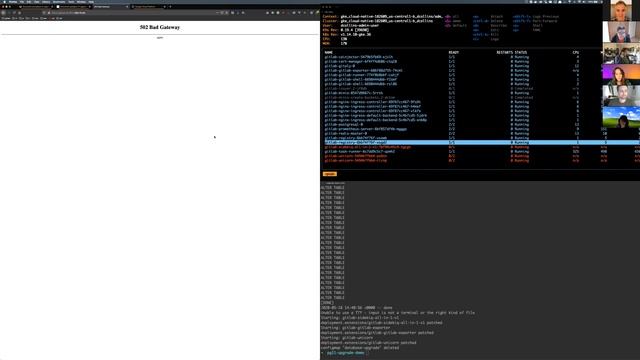This screenshot has height=360, width=640.
Task: Click the group room video thumbnail
Action: [x=621, y=53]
